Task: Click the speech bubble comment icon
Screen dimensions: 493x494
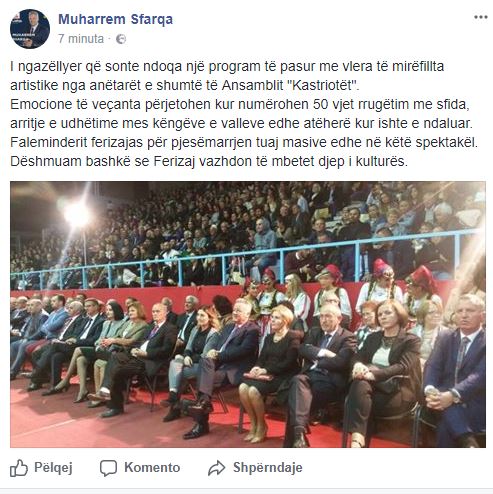Action: 108,468
